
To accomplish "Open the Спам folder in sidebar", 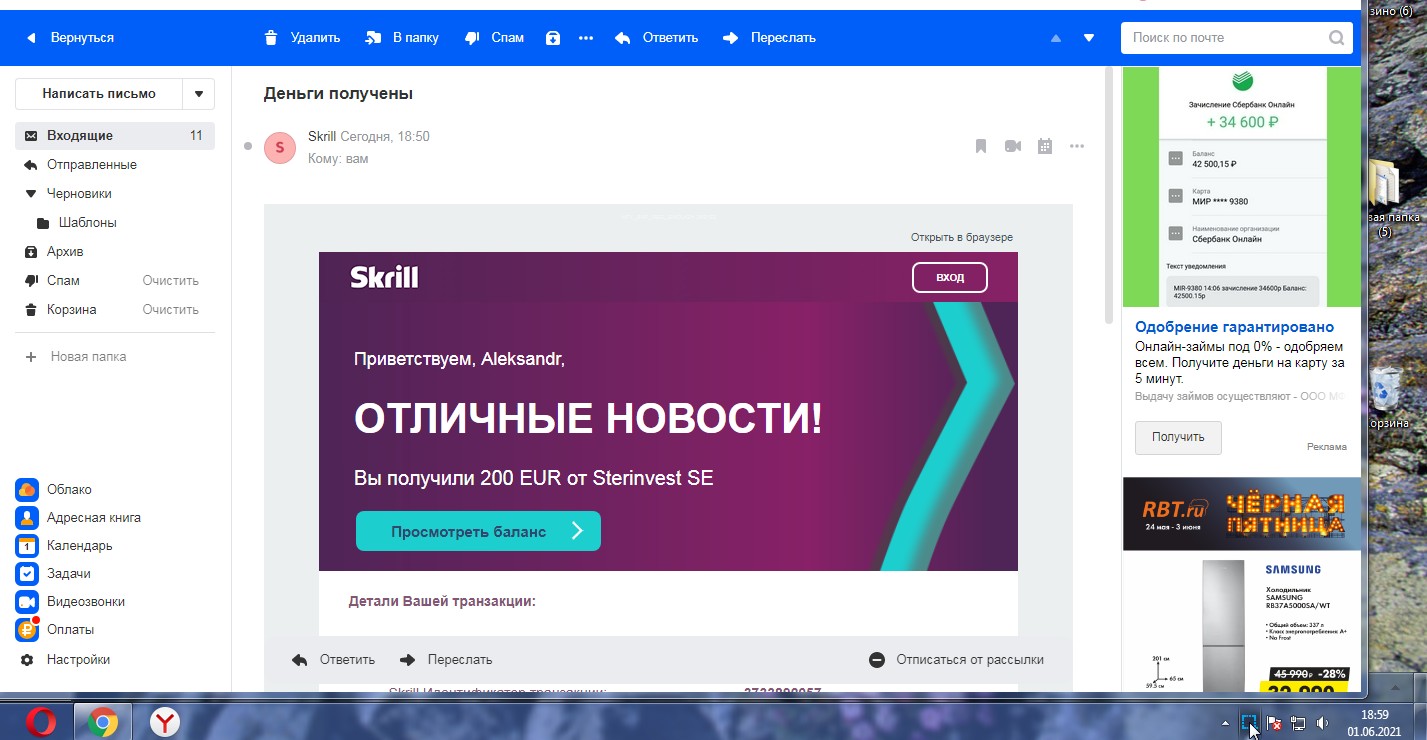I will pos(63,281).
